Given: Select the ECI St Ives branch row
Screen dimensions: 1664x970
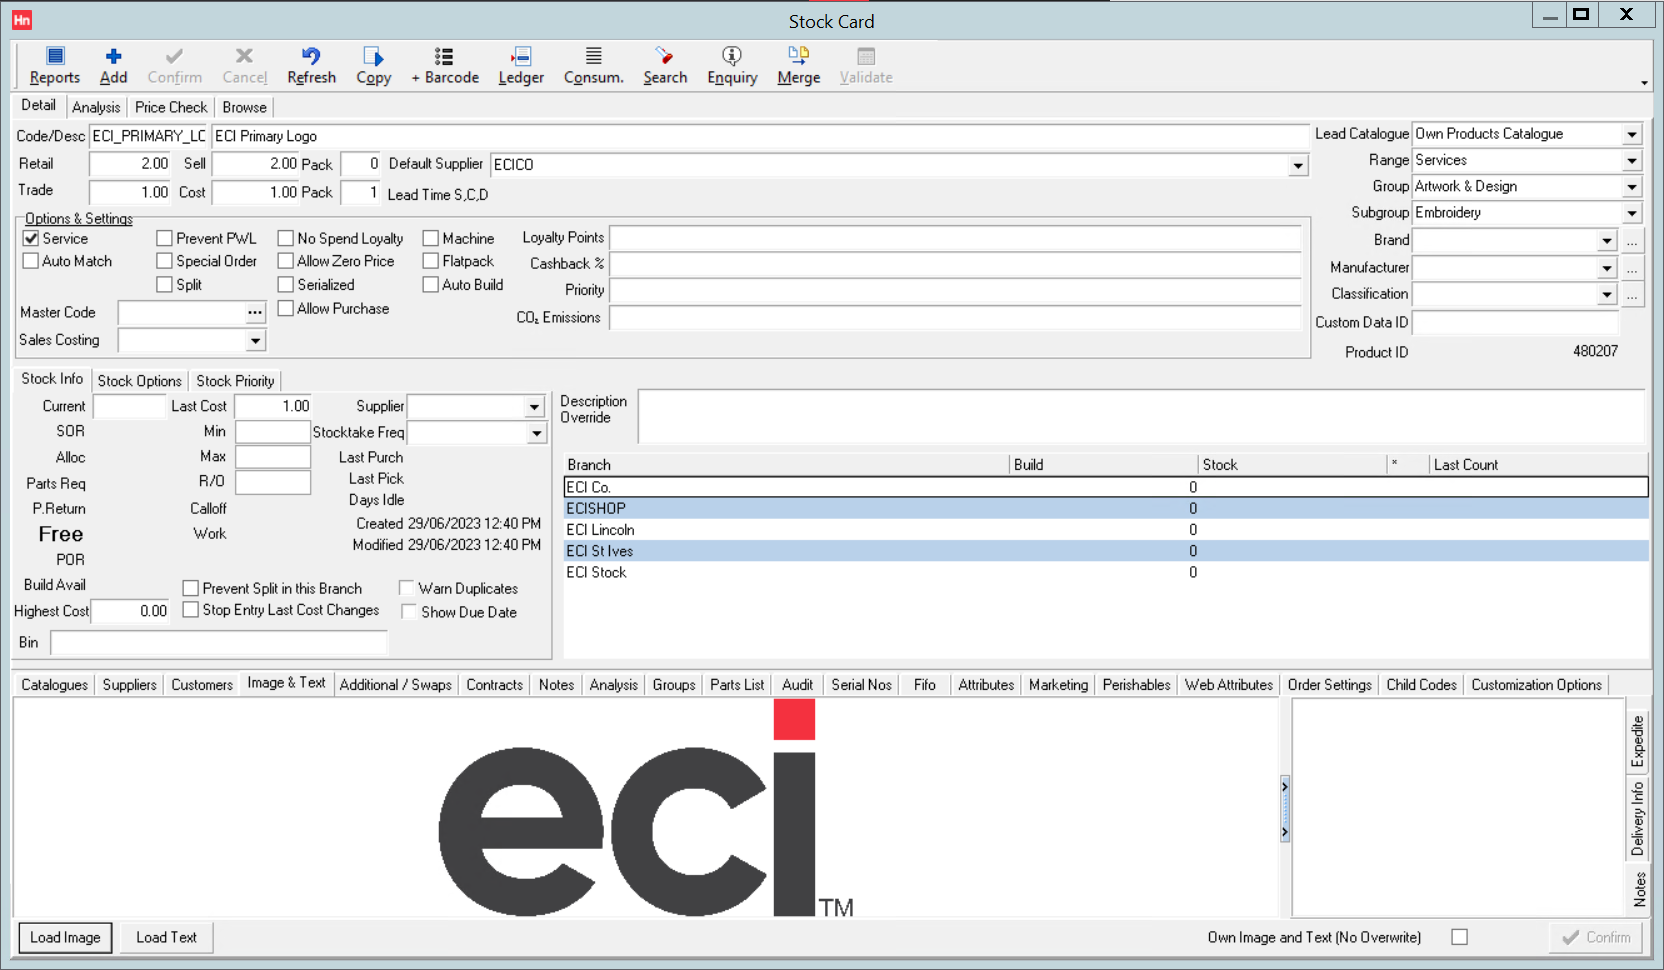Looking at the screenshot, I should click(x=1106, y=551).
